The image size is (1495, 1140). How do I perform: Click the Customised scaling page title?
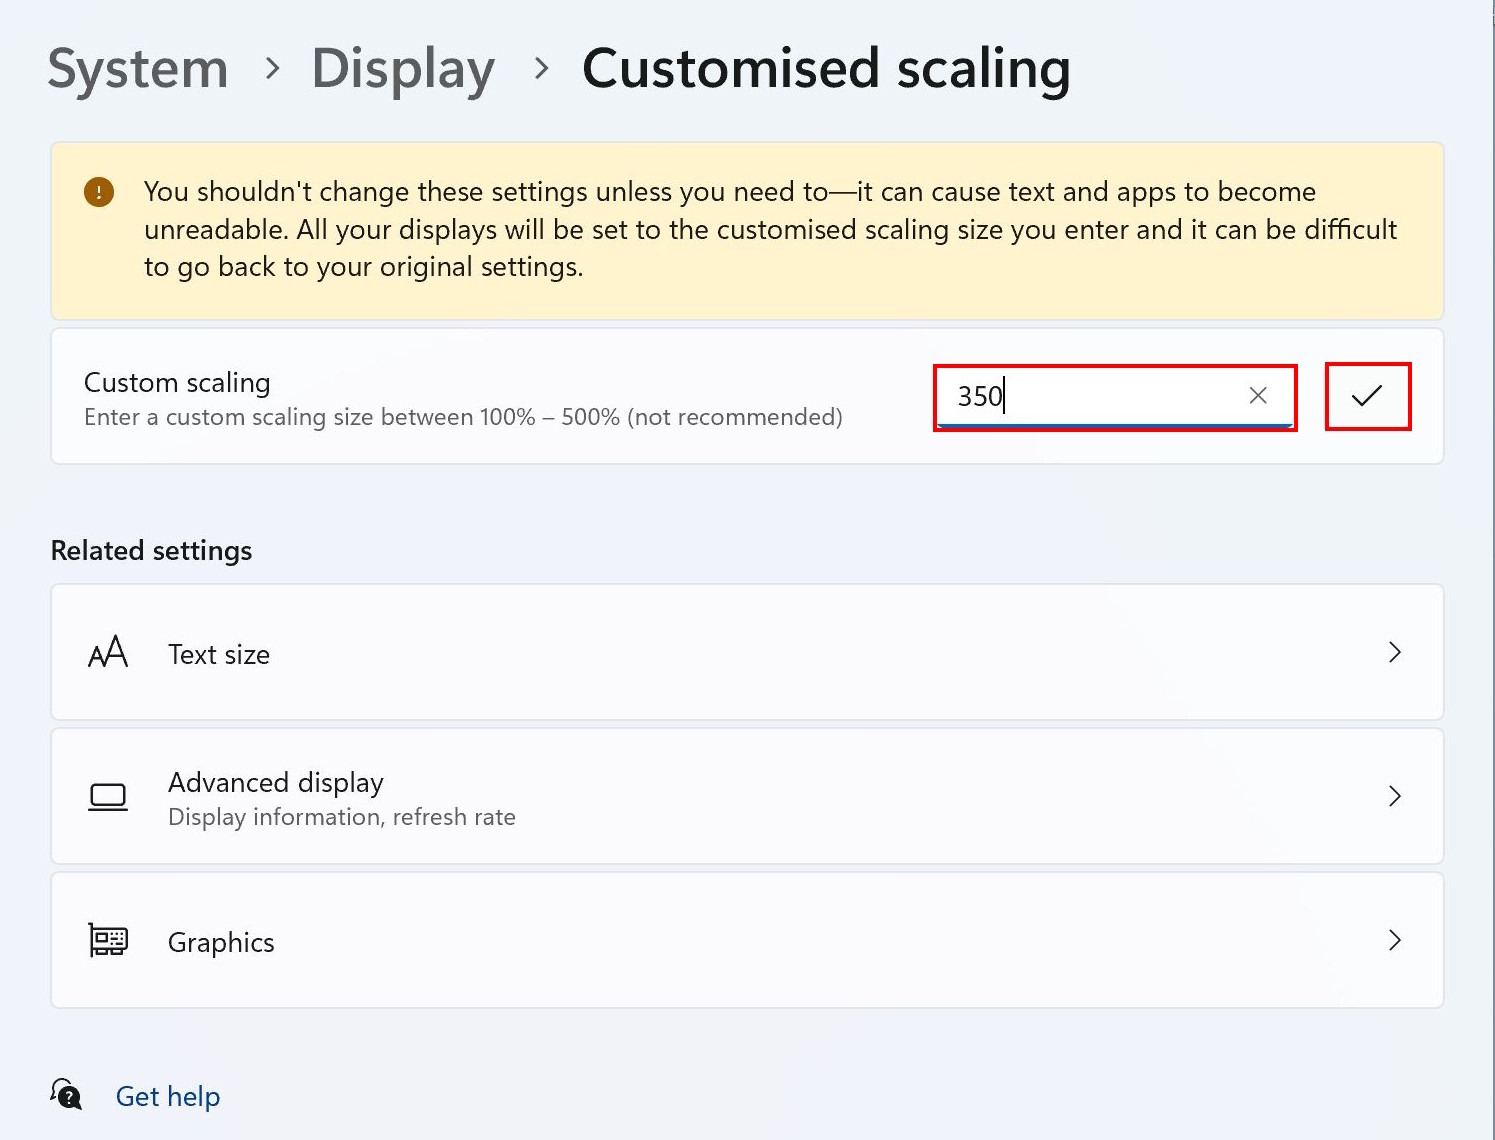click(826, 68)
